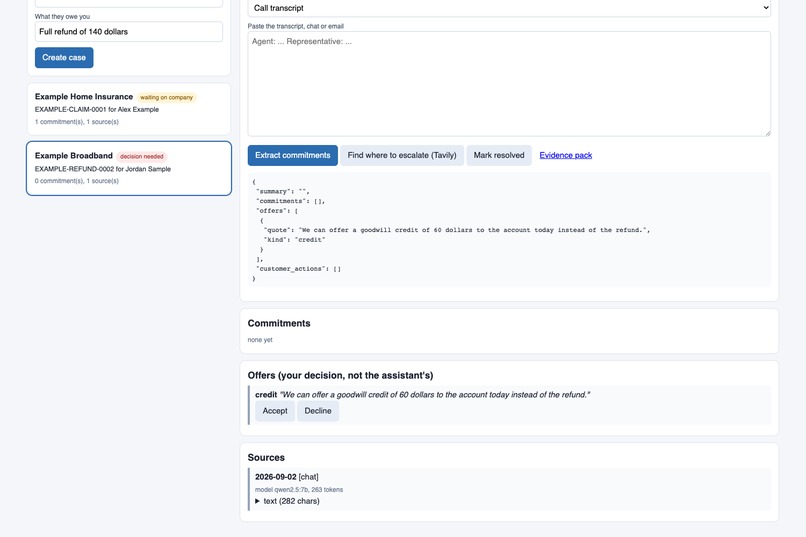This screenshot has width=806, height=537.
Task: Click EXAMPLE-REFUND-0002 for Jordan Sample text
Action: [x=103, y=169]
